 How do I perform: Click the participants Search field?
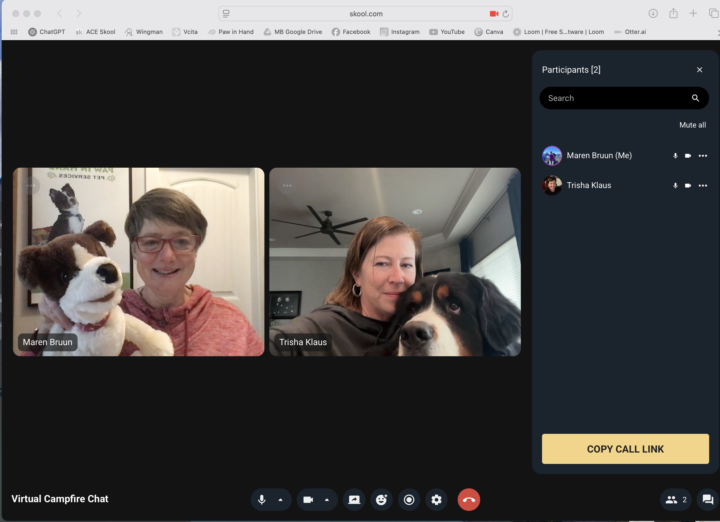point(624,98)
